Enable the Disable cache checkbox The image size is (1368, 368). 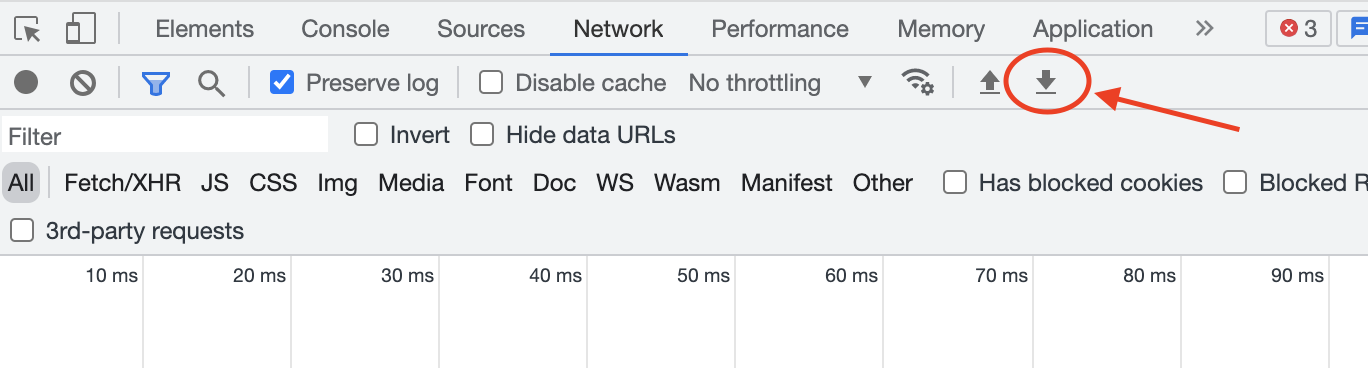[490, 82]
